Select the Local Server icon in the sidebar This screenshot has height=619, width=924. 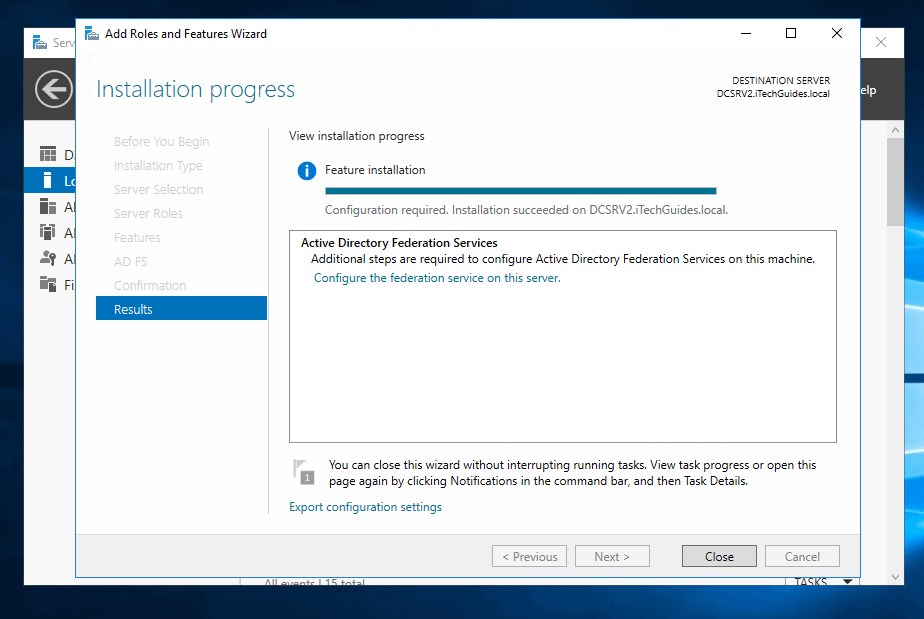pos(48,180)
